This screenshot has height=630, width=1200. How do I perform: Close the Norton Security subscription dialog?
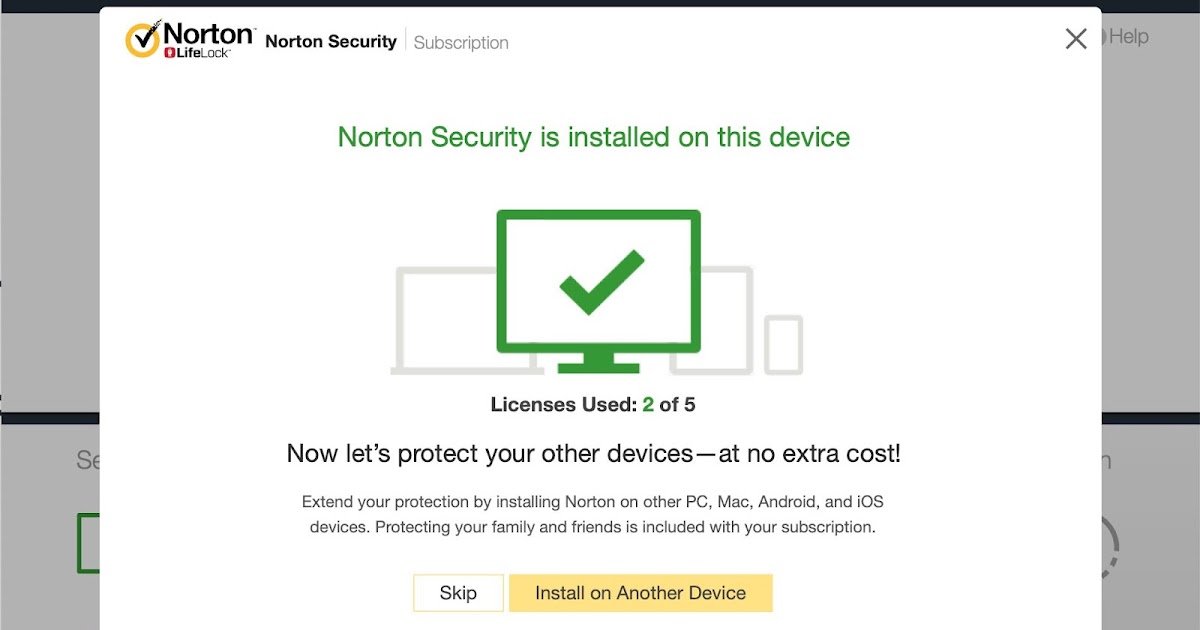[x=1076, y=39]
